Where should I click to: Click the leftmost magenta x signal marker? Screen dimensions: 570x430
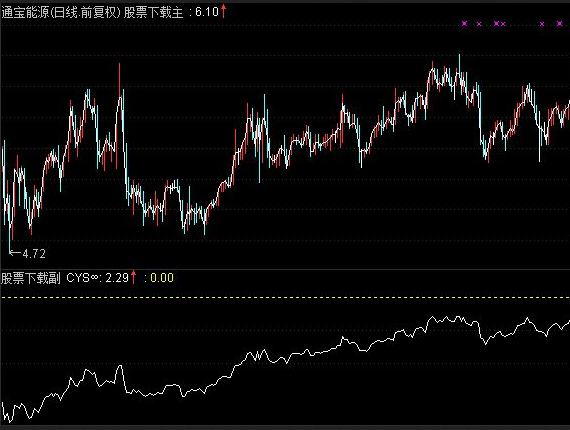click(x=464, y=24)
